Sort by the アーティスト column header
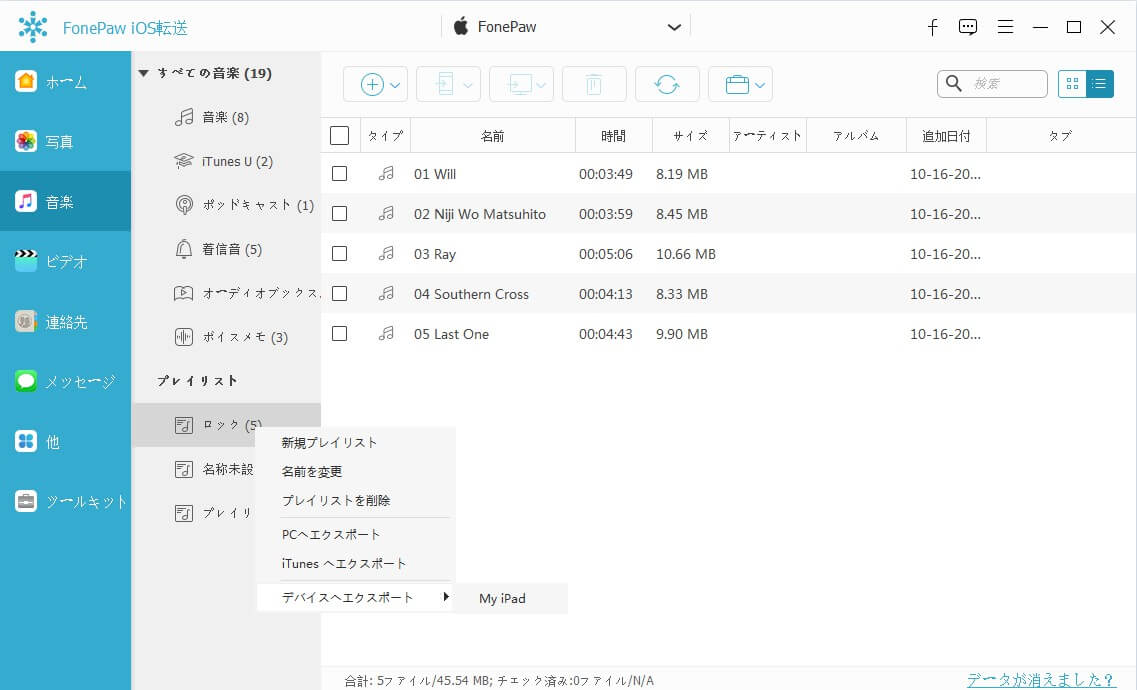The width and height of the screenshot is (1137, 690). click(x=767, y=136)
